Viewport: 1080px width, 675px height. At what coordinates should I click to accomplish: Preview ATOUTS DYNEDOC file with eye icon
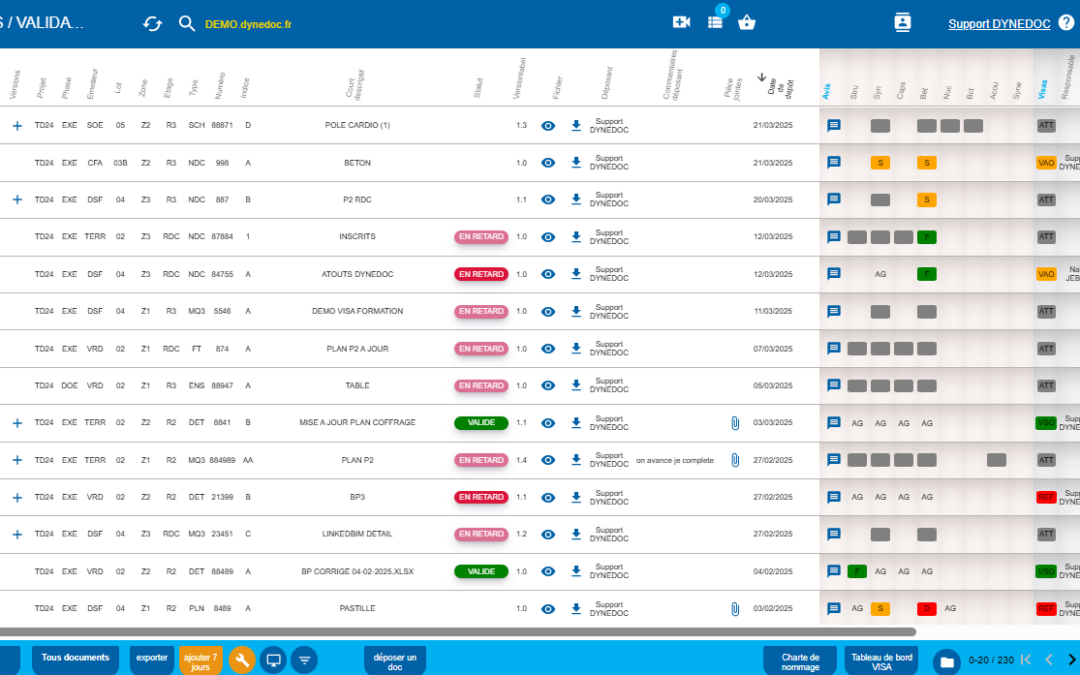pos(548,274)
